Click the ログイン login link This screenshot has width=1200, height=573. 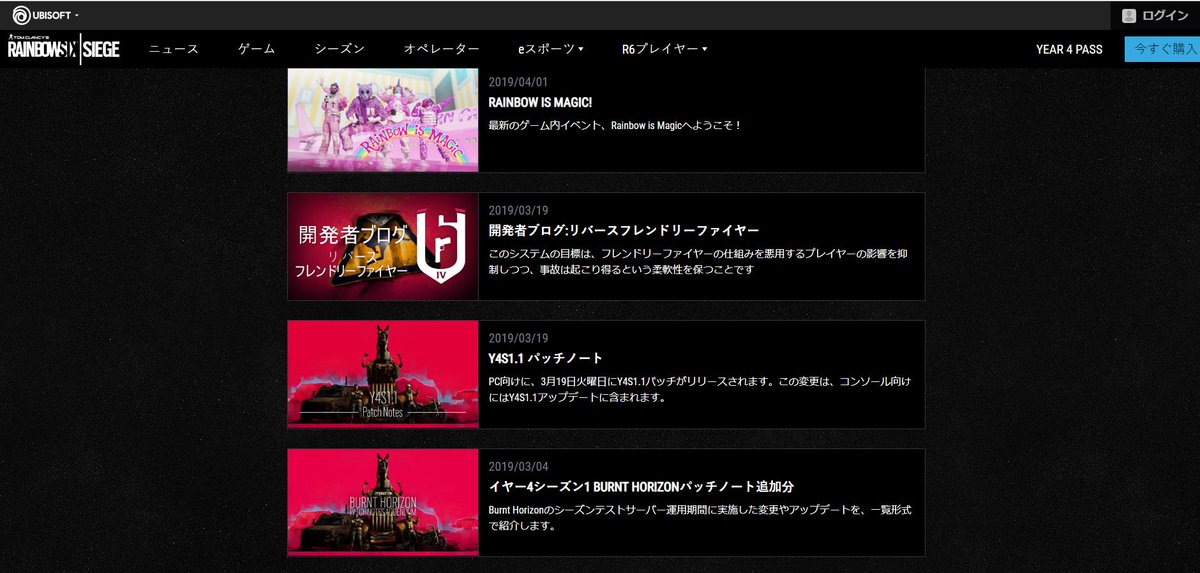point(1164,16)
